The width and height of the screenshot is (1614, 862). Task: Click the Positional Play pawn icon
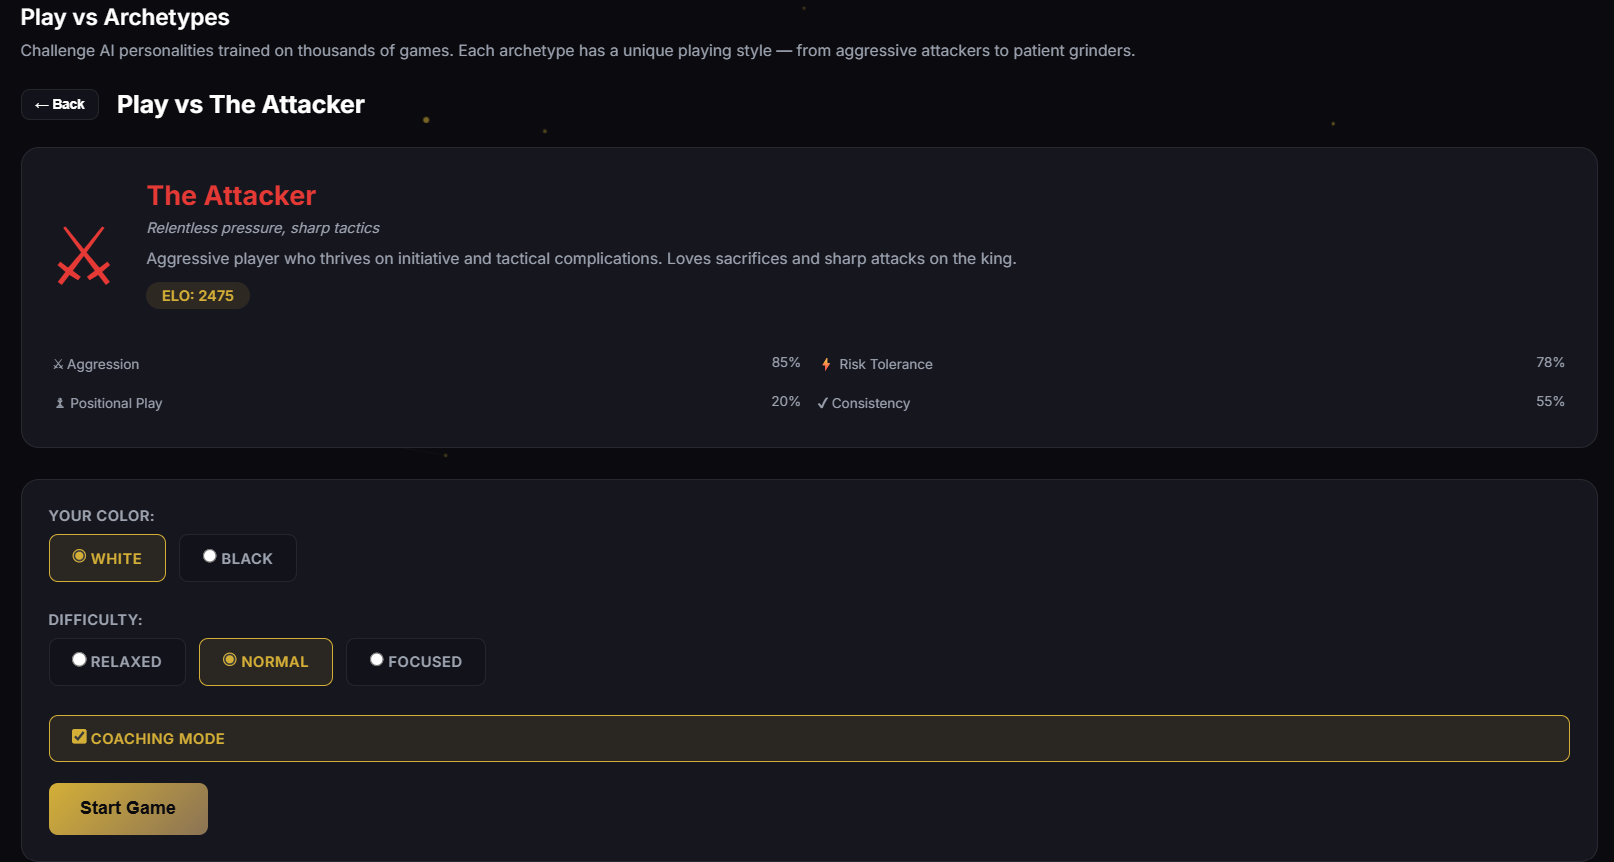point(60,403)
